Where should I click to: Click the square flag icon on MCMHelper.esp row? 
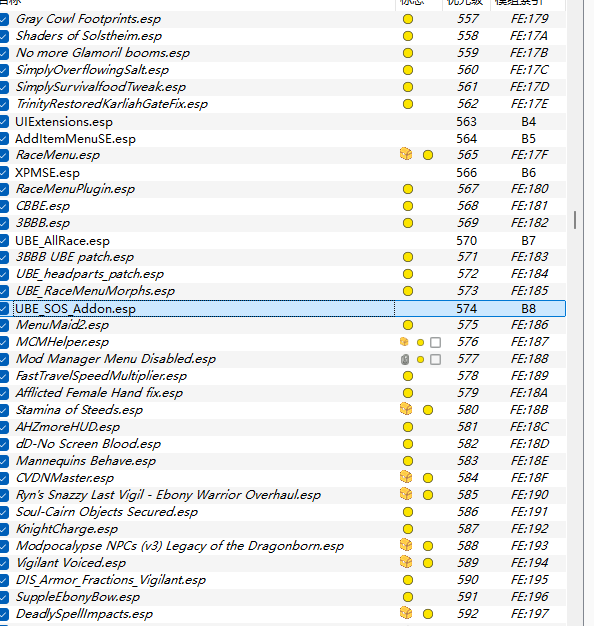click(x=436, y=343)
